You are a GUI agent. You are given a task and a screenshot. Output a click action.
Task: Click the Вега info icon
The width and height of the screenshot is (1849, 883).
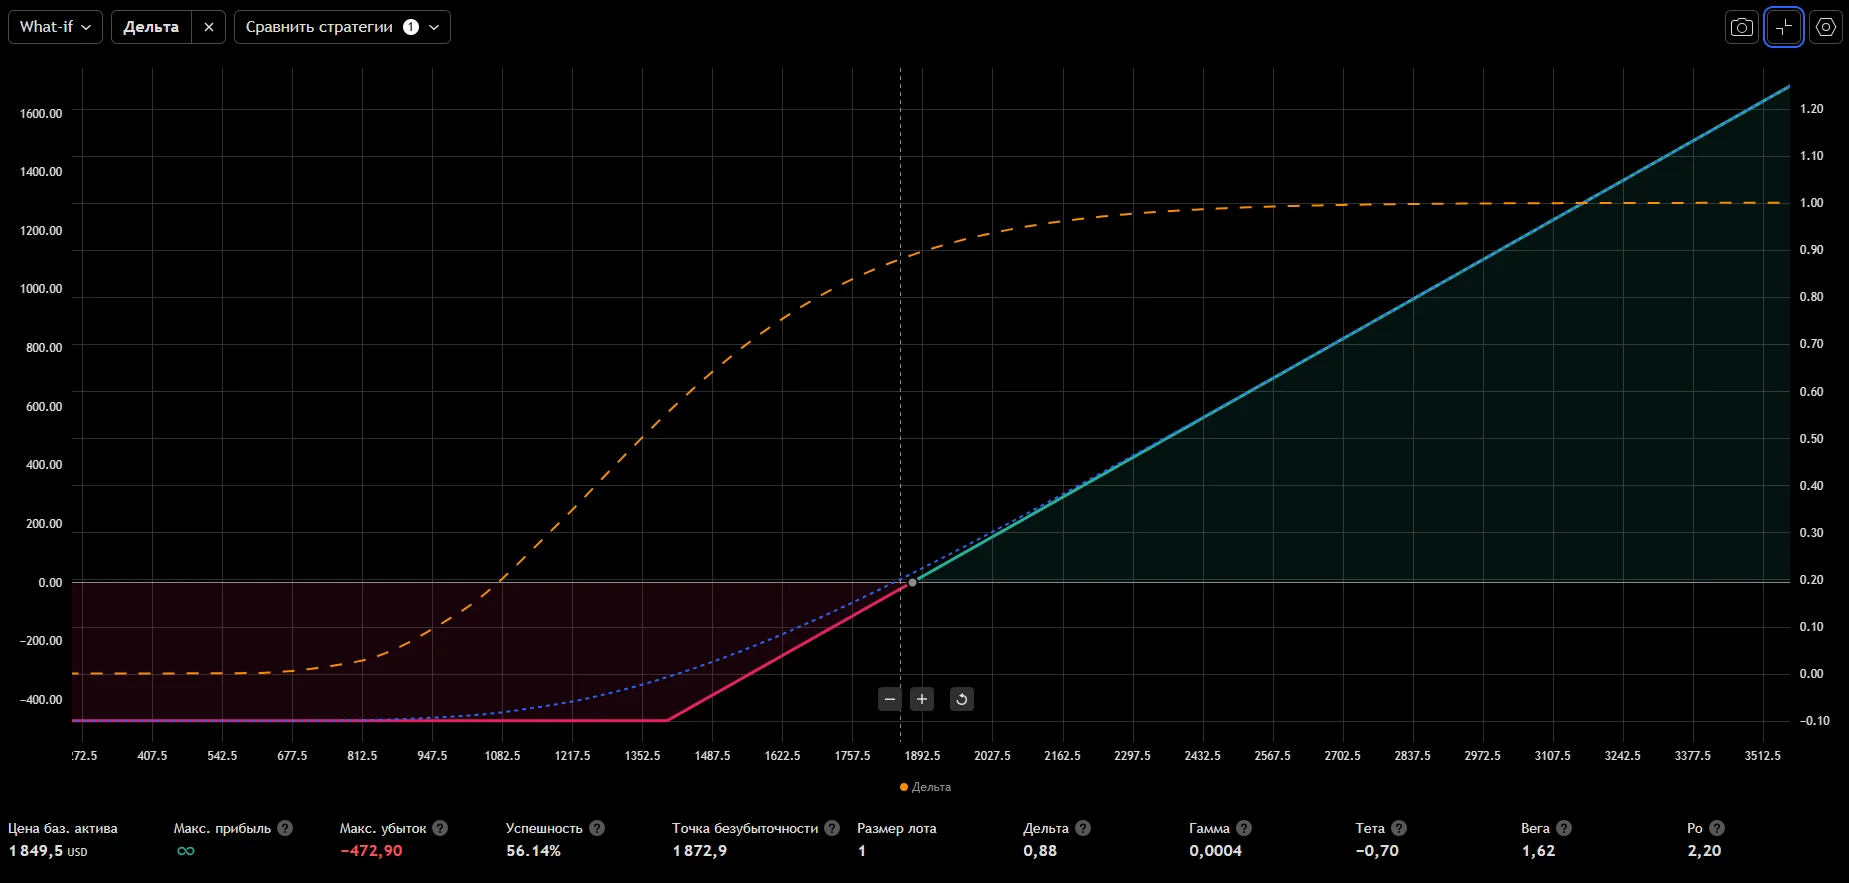[x=1564, y=828]
